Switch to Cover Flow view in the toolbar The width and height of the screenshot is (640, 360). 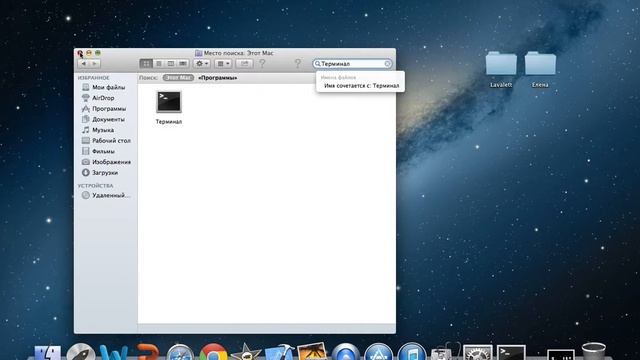pyautogui.click(x=183, y=64)
